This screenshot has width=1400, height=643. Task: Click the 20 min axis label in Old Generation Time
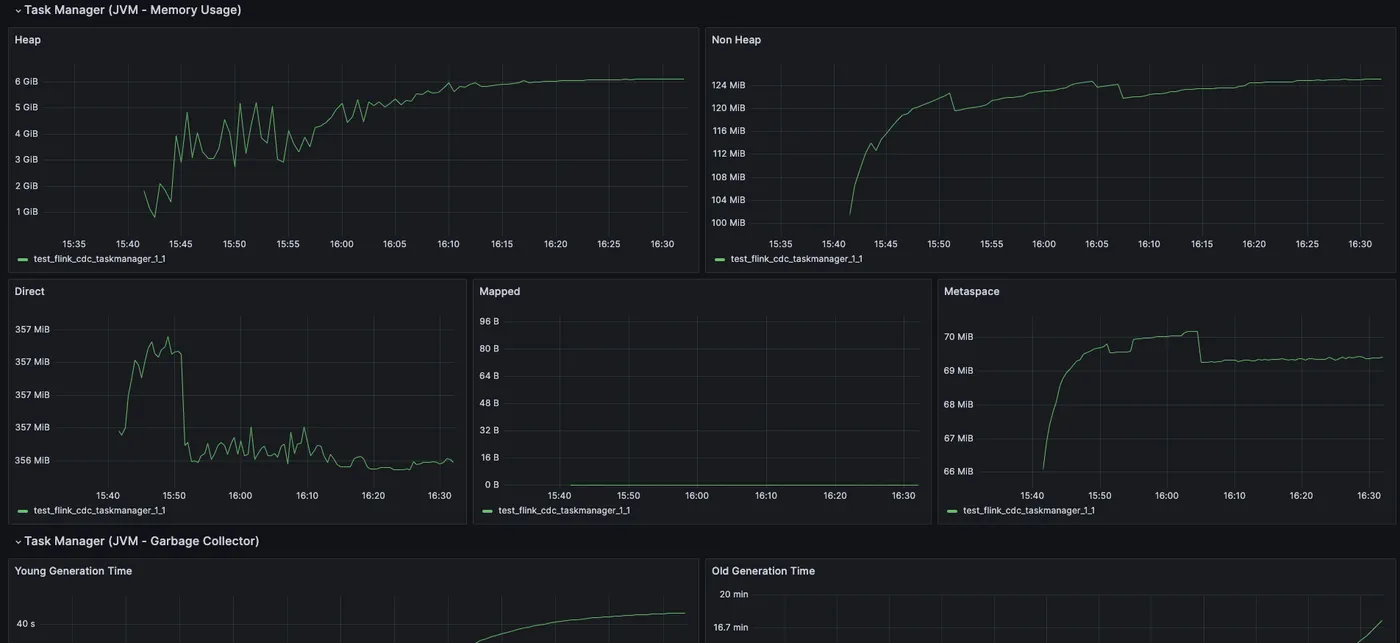pos(734,594)
